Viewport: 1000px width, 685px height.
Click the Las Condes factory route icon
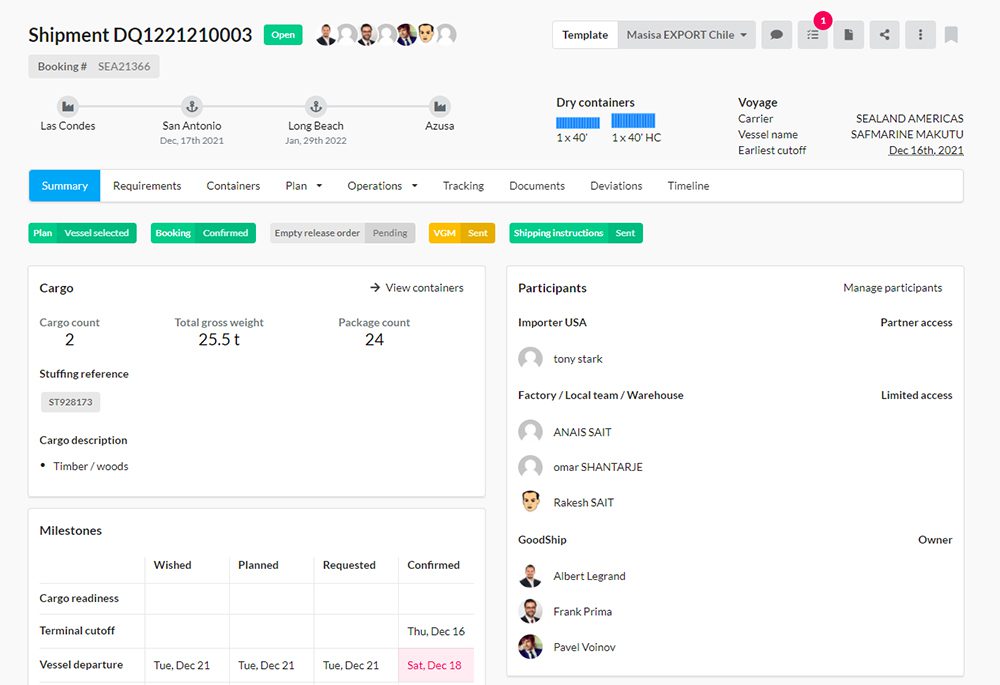tap(68, 106)
